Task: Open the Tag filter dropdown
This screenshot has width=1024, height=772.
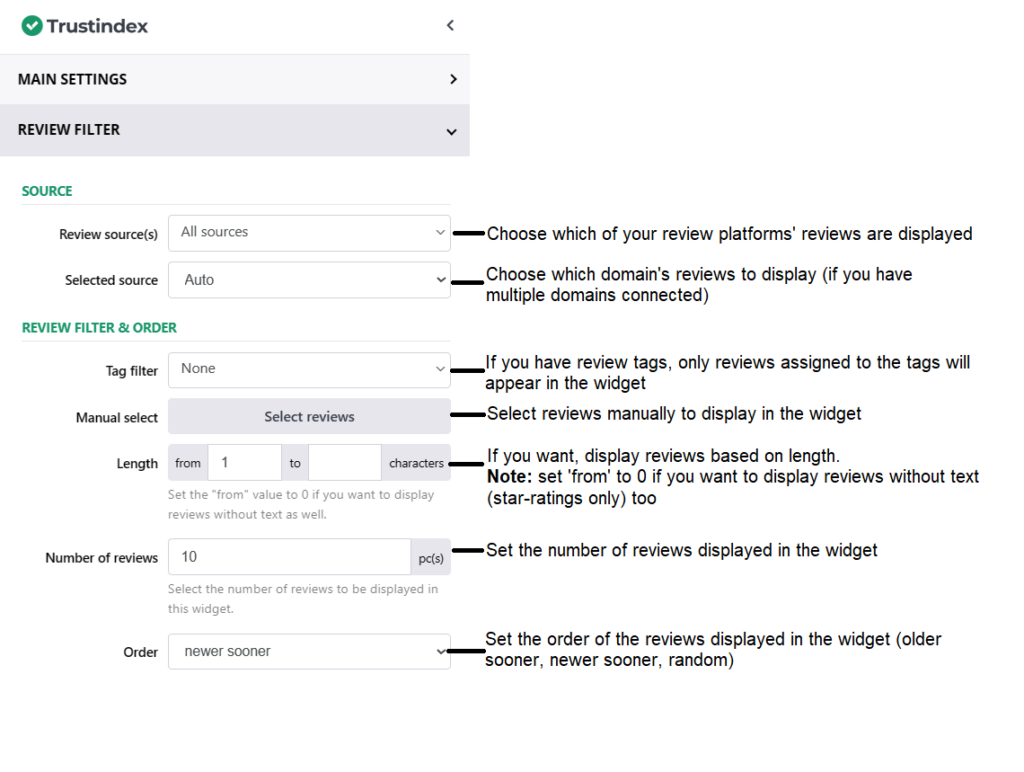Action: [x=309, y=369]
